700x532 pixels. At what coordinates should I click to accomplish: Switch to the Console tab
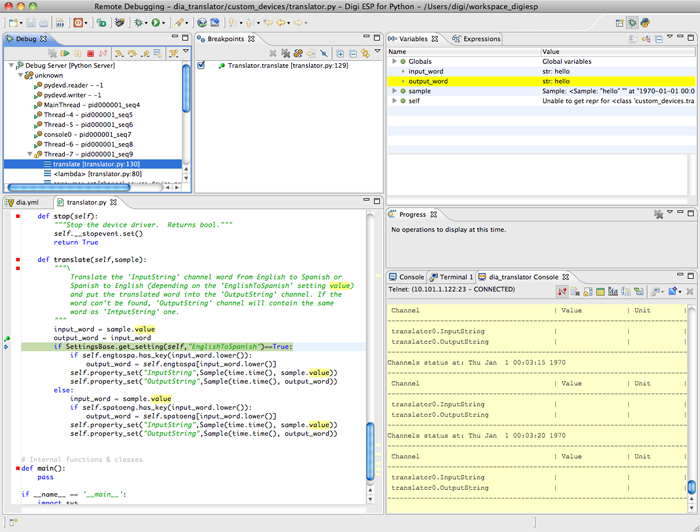(x=407, y=277)
